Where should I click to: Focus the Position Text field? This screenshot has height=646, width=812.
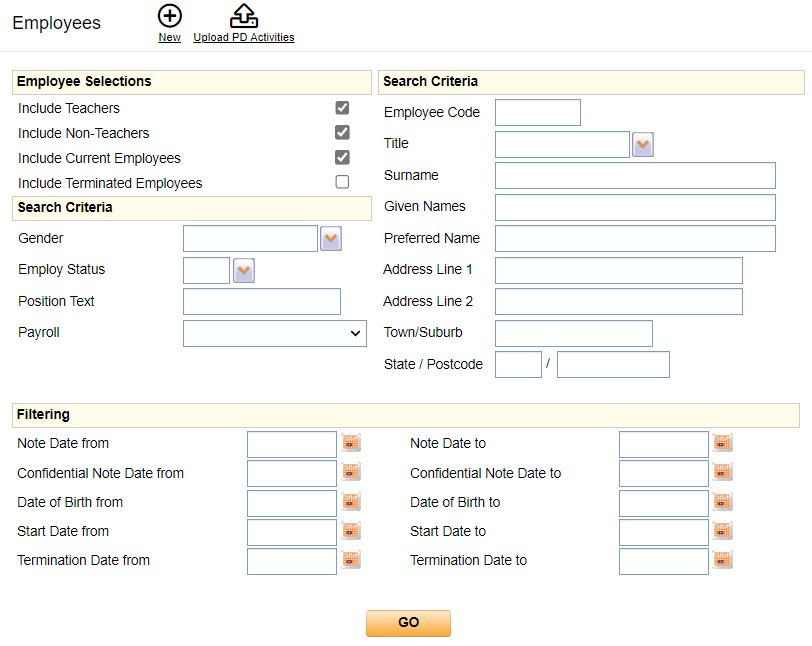click(262, 302)
